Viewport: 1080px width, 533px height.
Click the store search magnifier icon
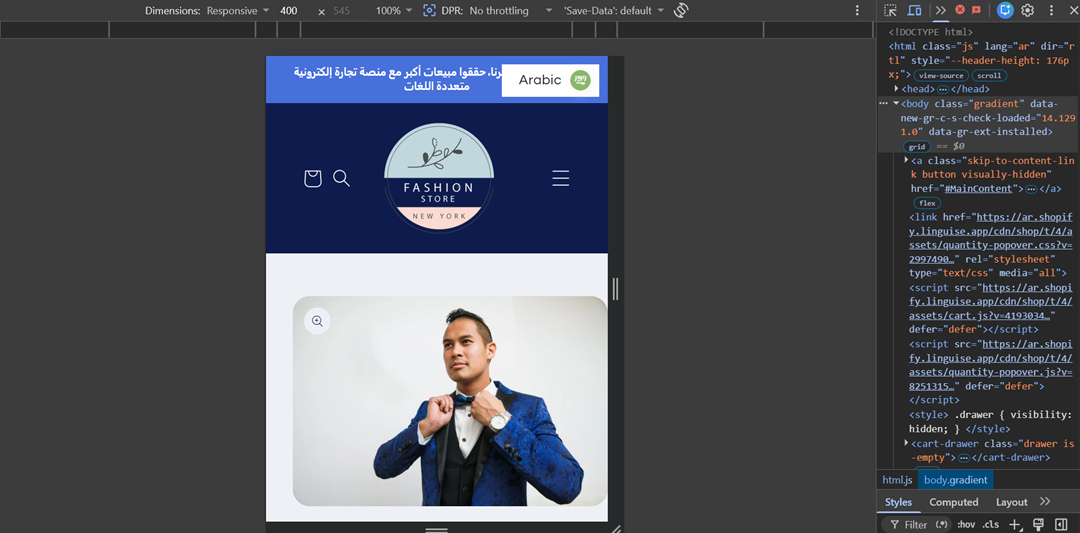tap(341, 178)
